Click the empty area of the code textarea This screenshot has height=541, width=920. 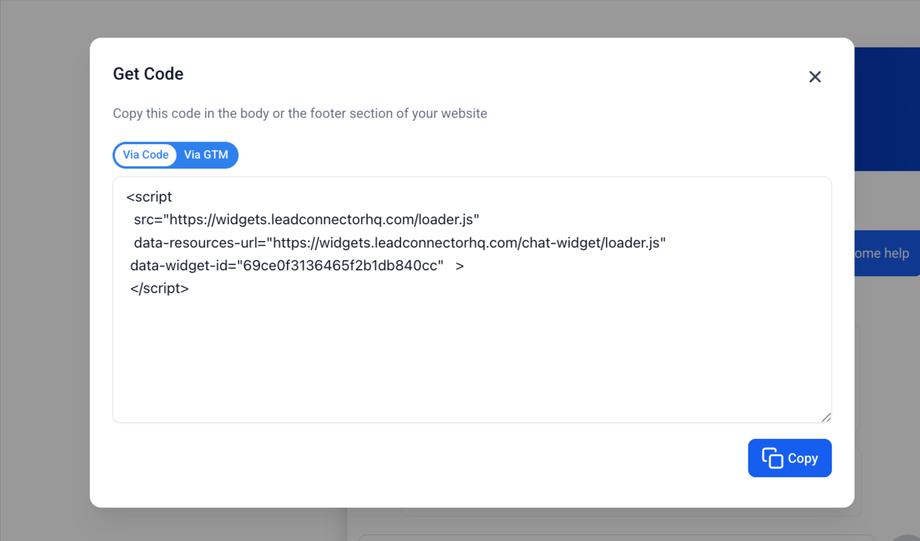point(470,360)
